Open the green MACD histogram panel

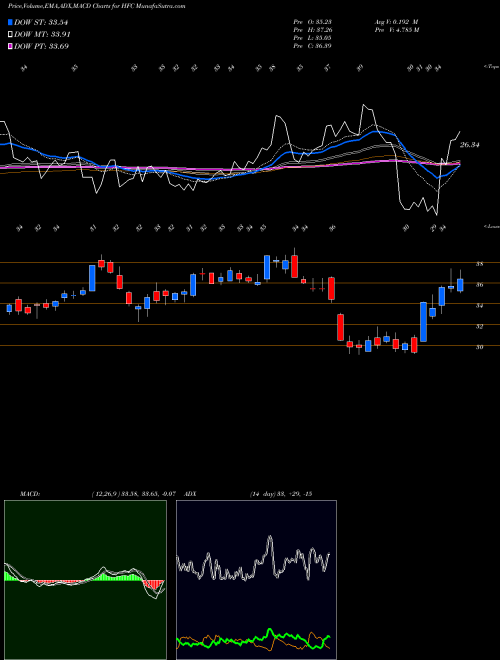tap(85, 580)
